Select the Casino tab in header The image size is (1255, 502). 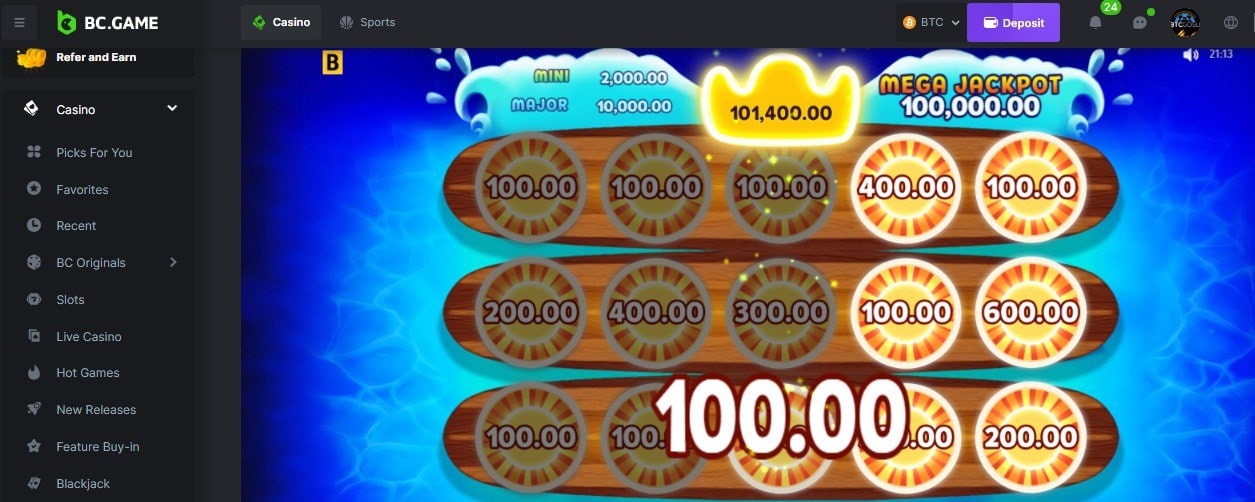[281, 22]
